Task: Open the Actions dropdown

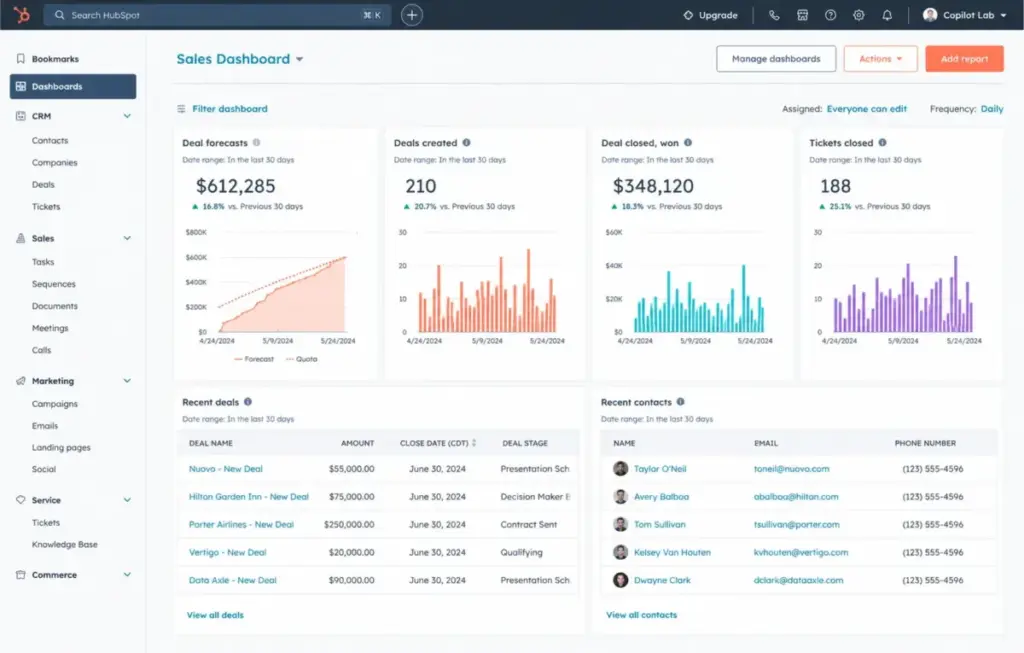Action: click(880, 59)
